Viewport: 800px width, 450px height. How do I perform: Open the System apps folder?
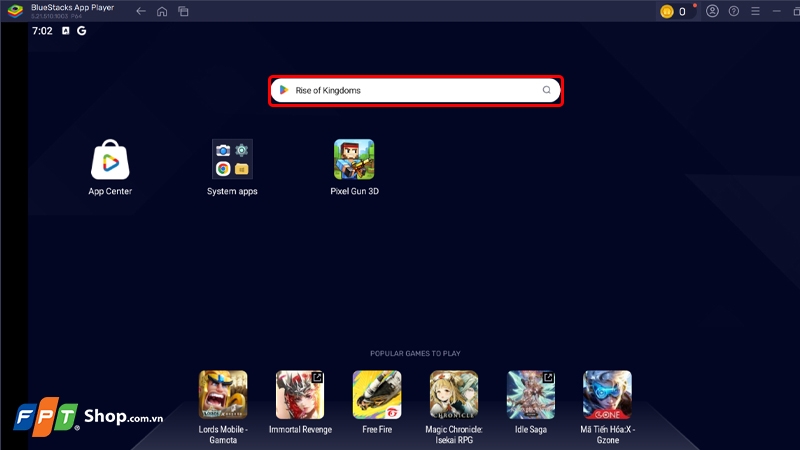232,159
